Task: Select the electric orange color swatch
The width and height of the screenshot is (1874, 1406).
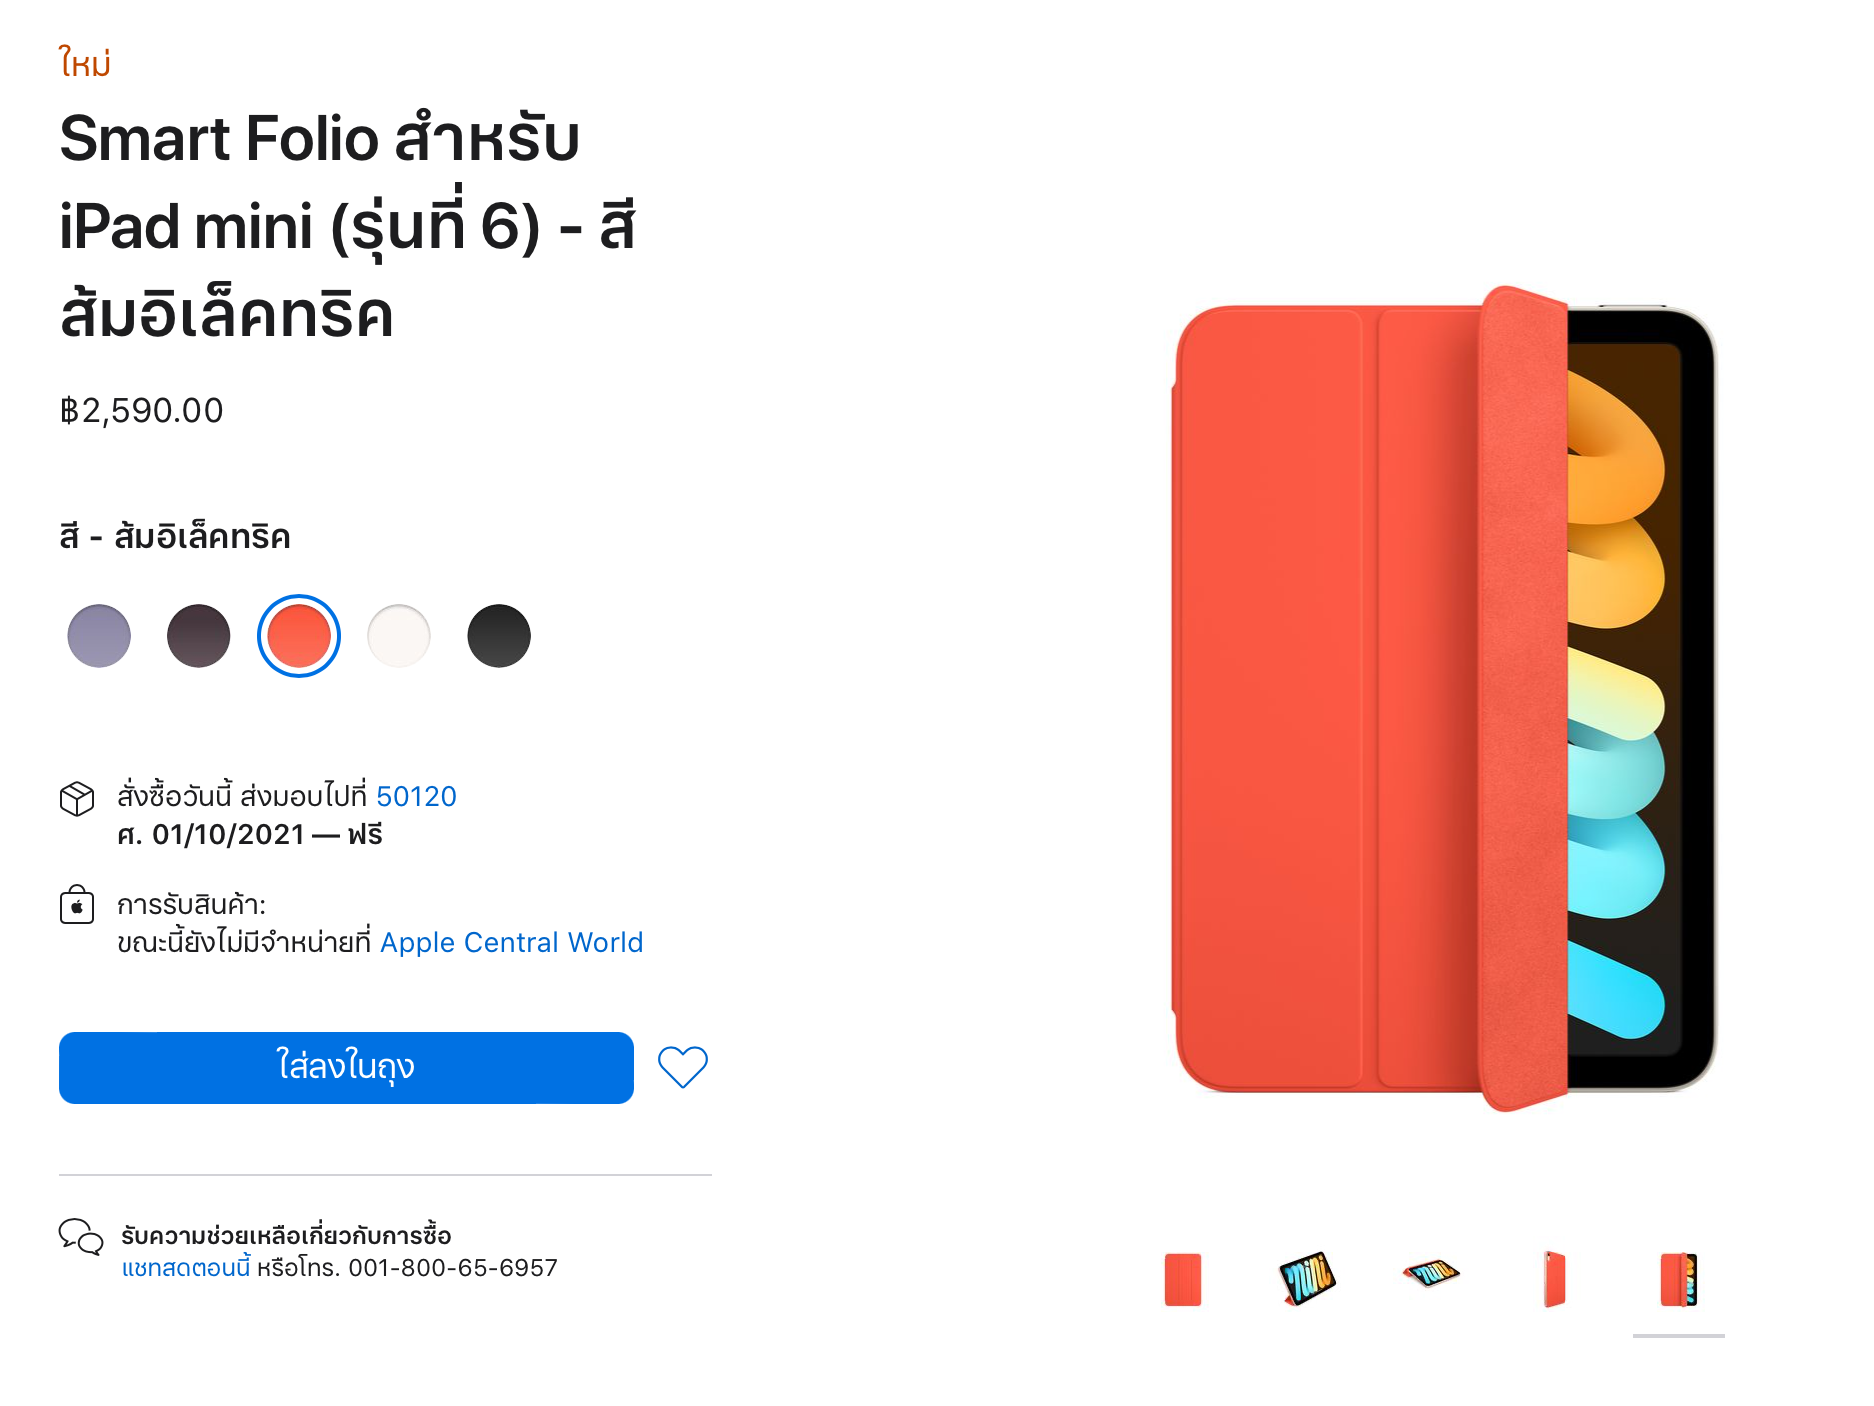Action: 299,636
